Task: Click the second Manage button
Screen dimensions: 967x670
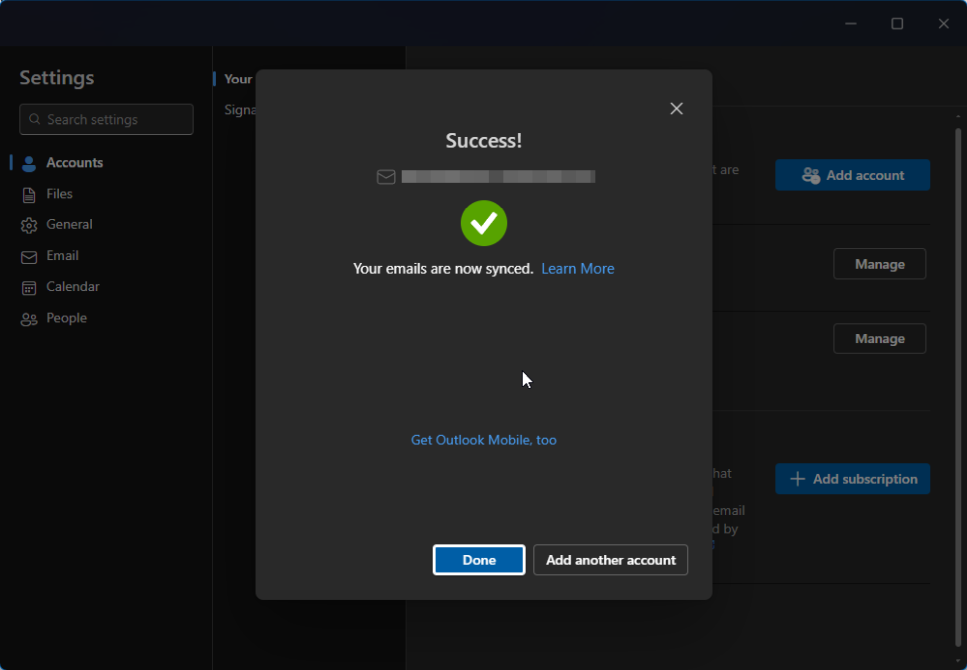Action: 879,339
